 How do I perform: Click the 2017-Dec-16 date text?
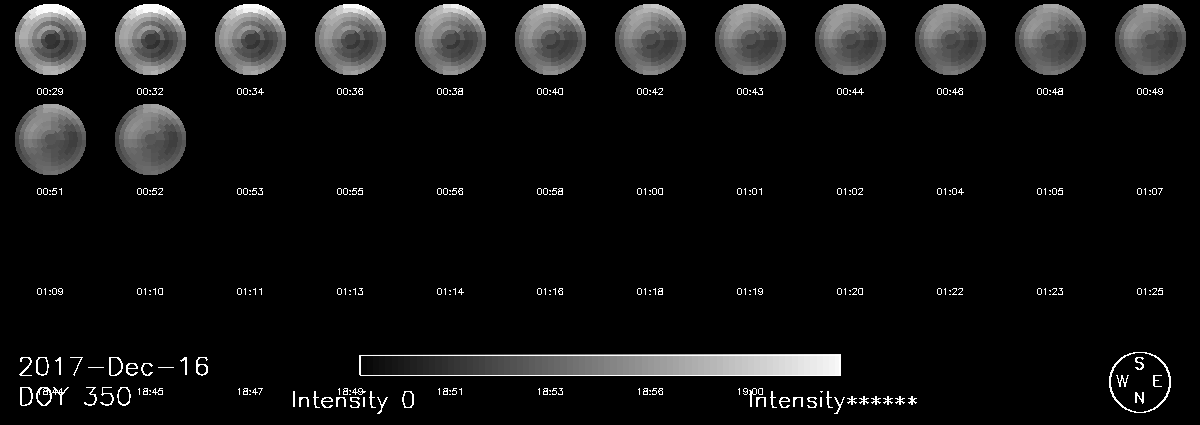click(x=114, y=367)
